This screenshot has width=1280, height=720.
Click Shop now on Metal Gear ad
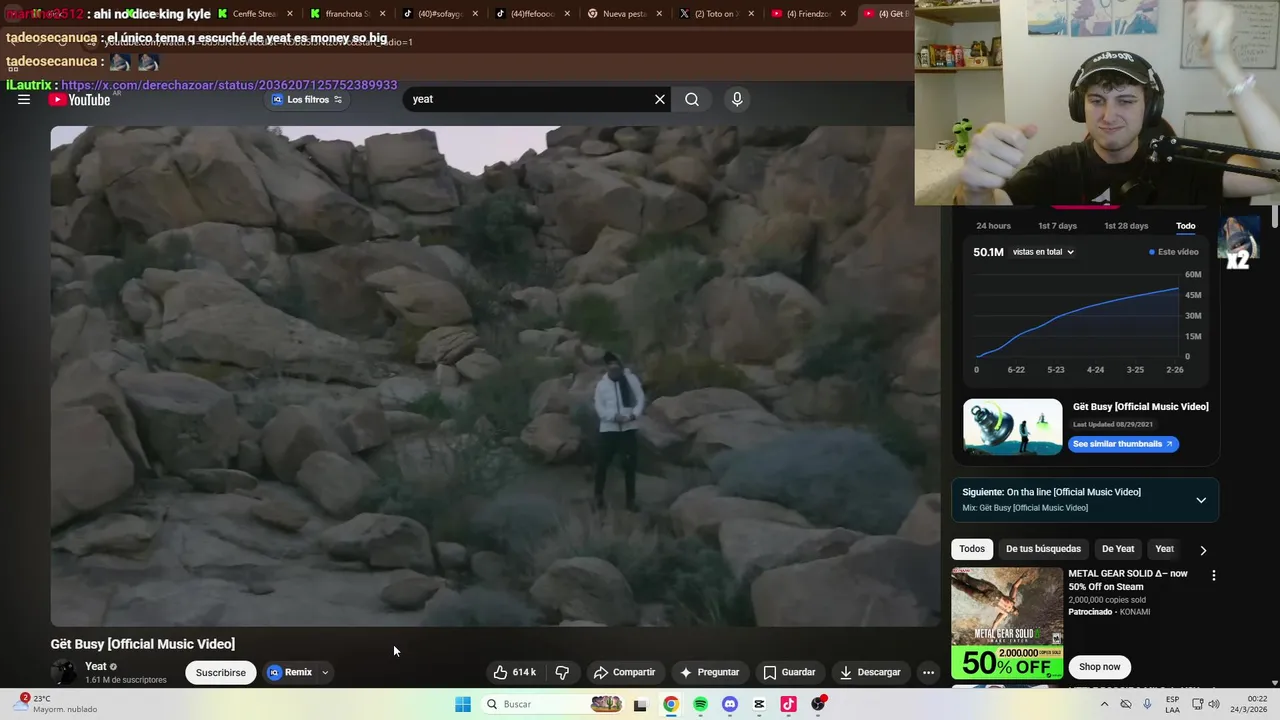click(1099, 667)
